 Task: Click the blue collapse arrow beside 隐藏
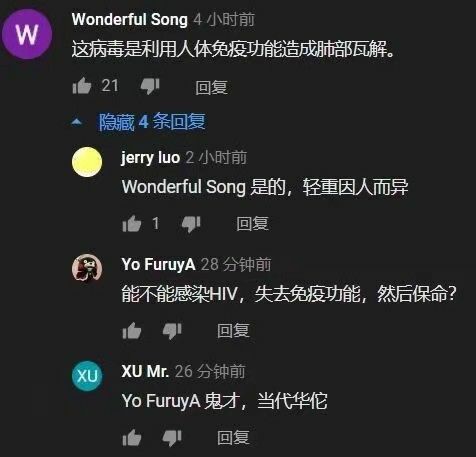pyautogui.click(x=77, y=122)
